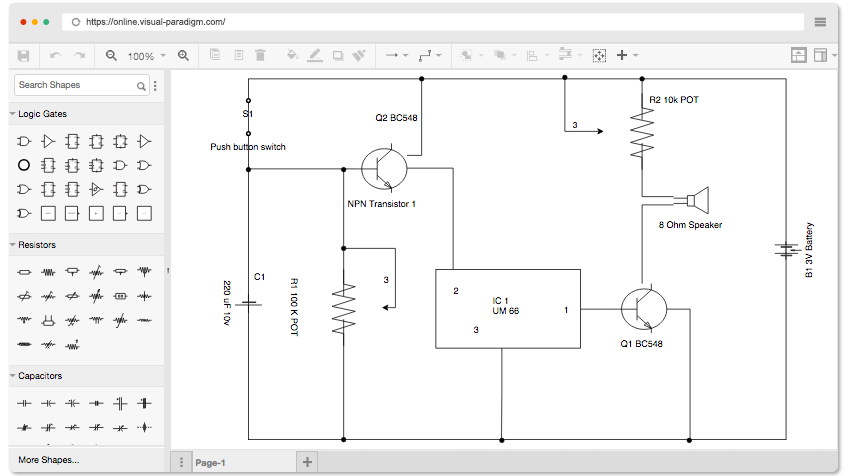Select the R1 resistor zigzag symbol
Screen dimensions: 848x476
343,307
